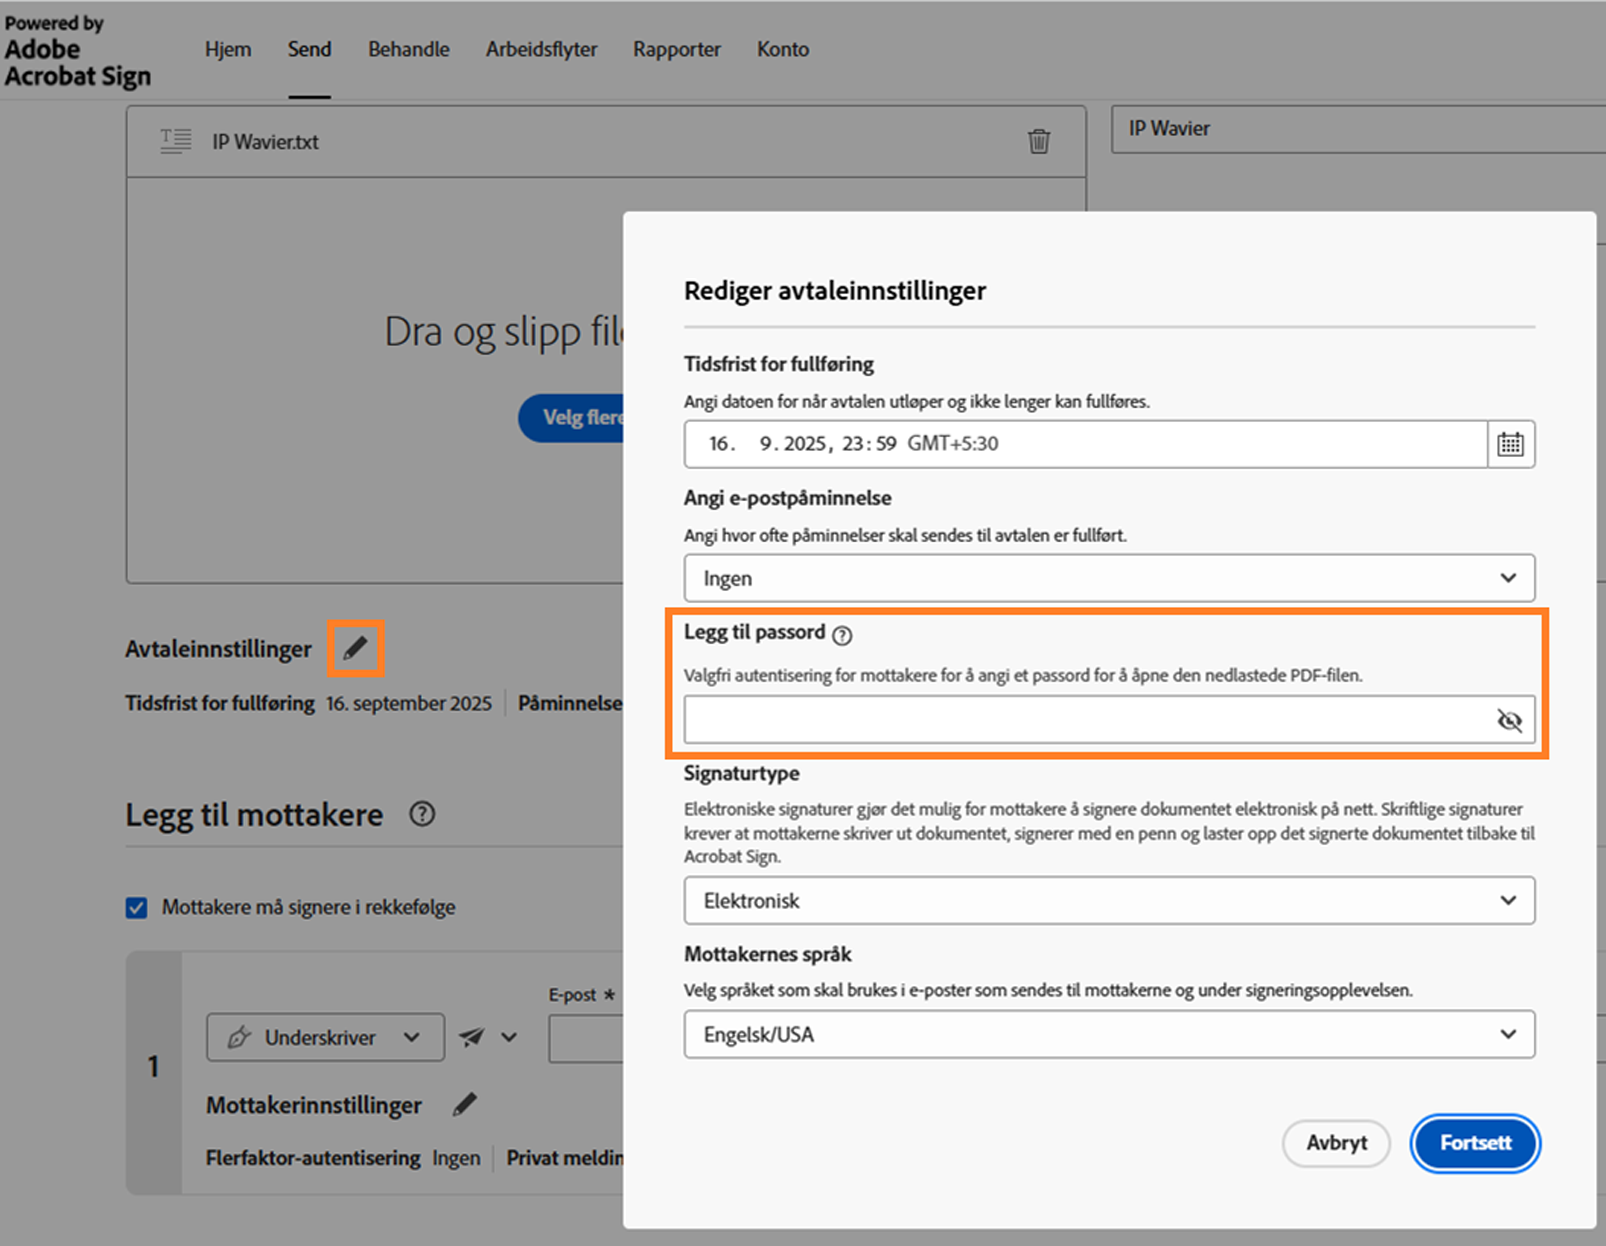Edit Avtaleinnstillinger with the pencil icon

355,648
